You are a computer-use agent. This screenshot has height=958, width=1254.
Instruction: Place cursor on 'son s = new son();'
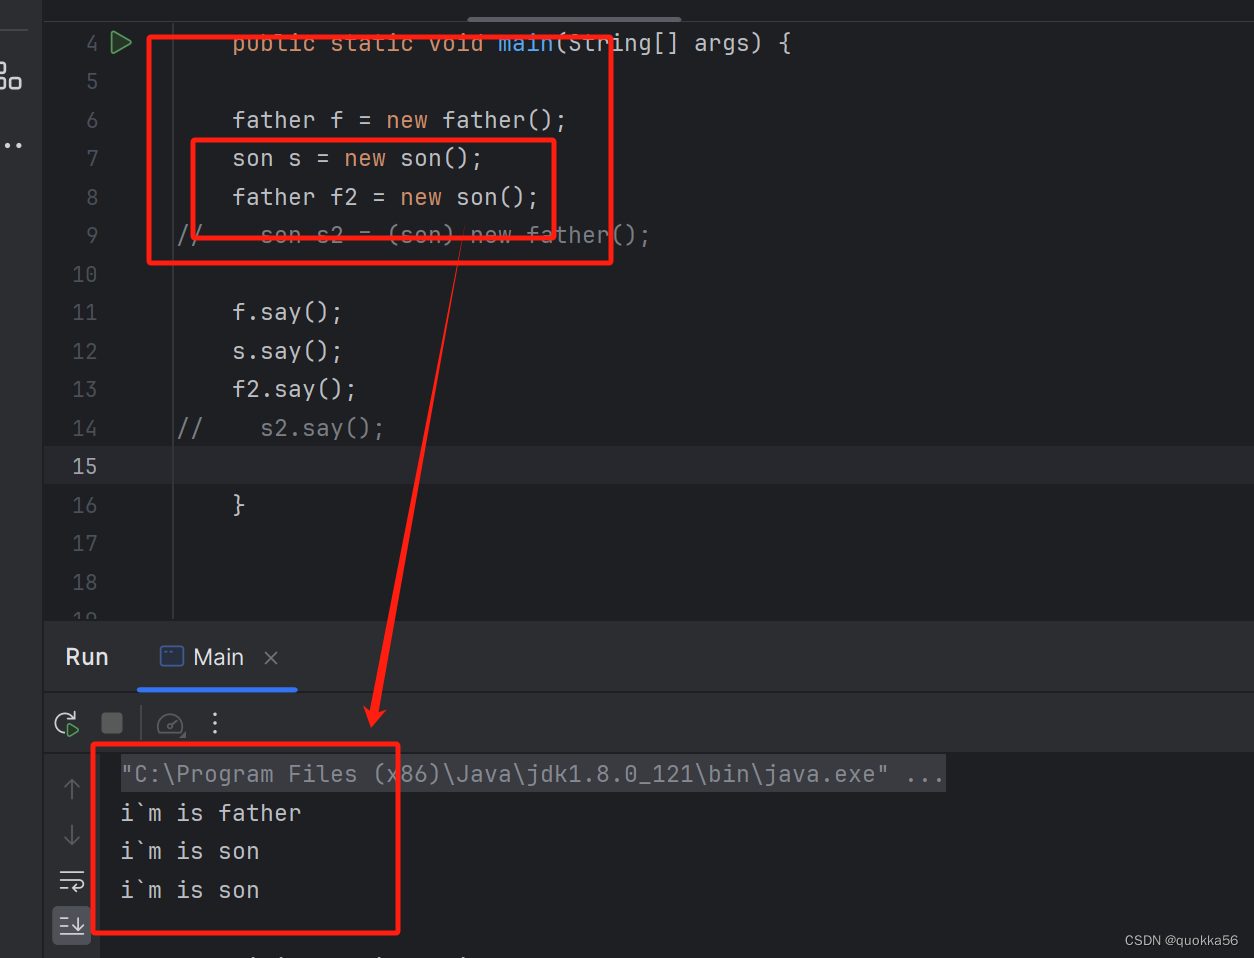click(357, 159)
